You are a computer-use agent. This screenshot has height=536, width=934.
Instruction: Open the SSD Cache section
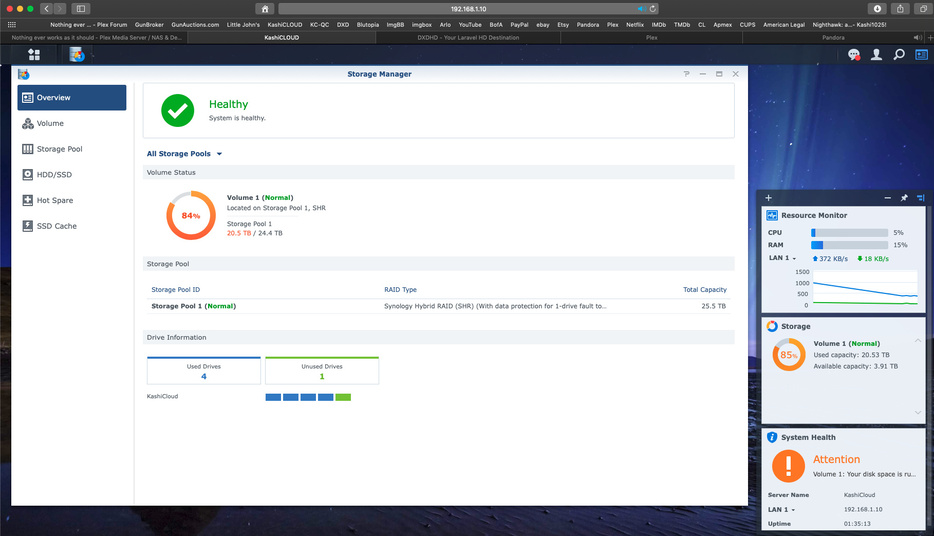(x=72, y=226)
